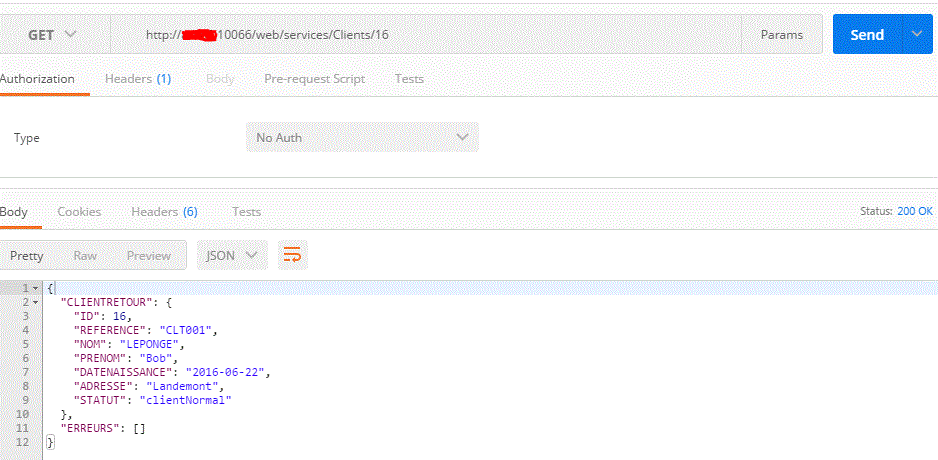Select the Pretty view

click(x=26, y=256)
